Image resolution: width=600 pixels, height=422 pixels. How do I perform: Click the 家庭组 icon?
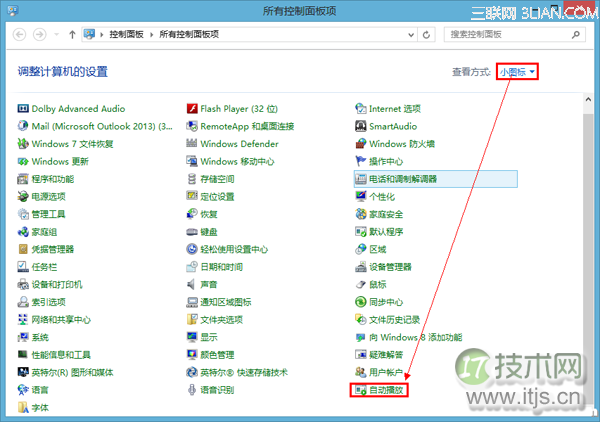23,231
